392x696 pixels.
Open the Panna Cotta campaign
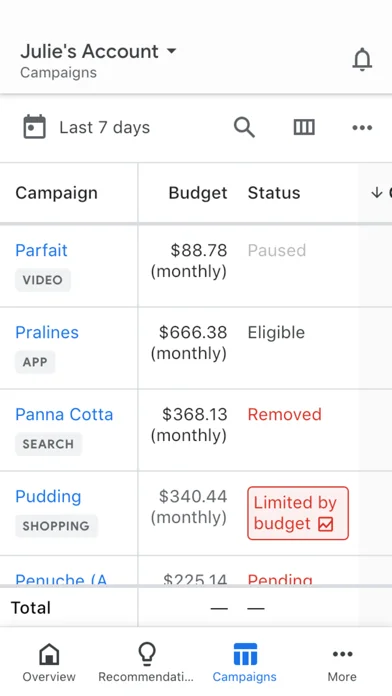(64, 415)
